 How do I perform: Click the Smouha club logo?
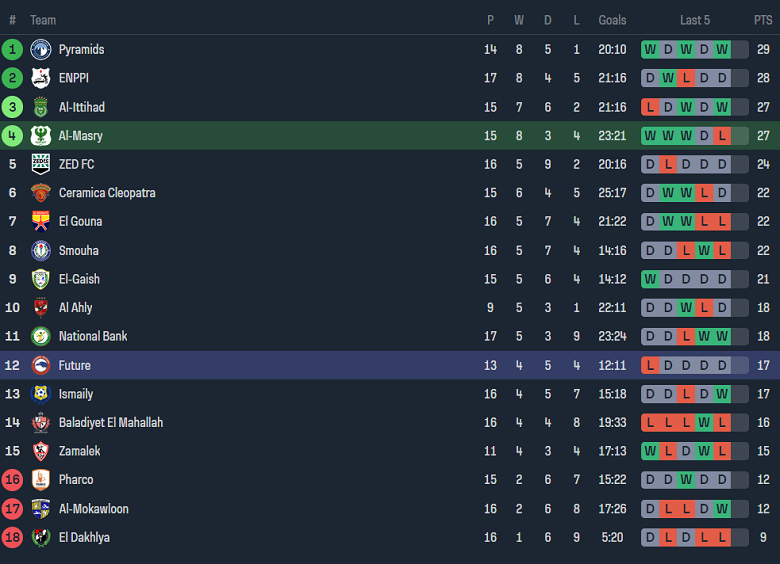41,251
